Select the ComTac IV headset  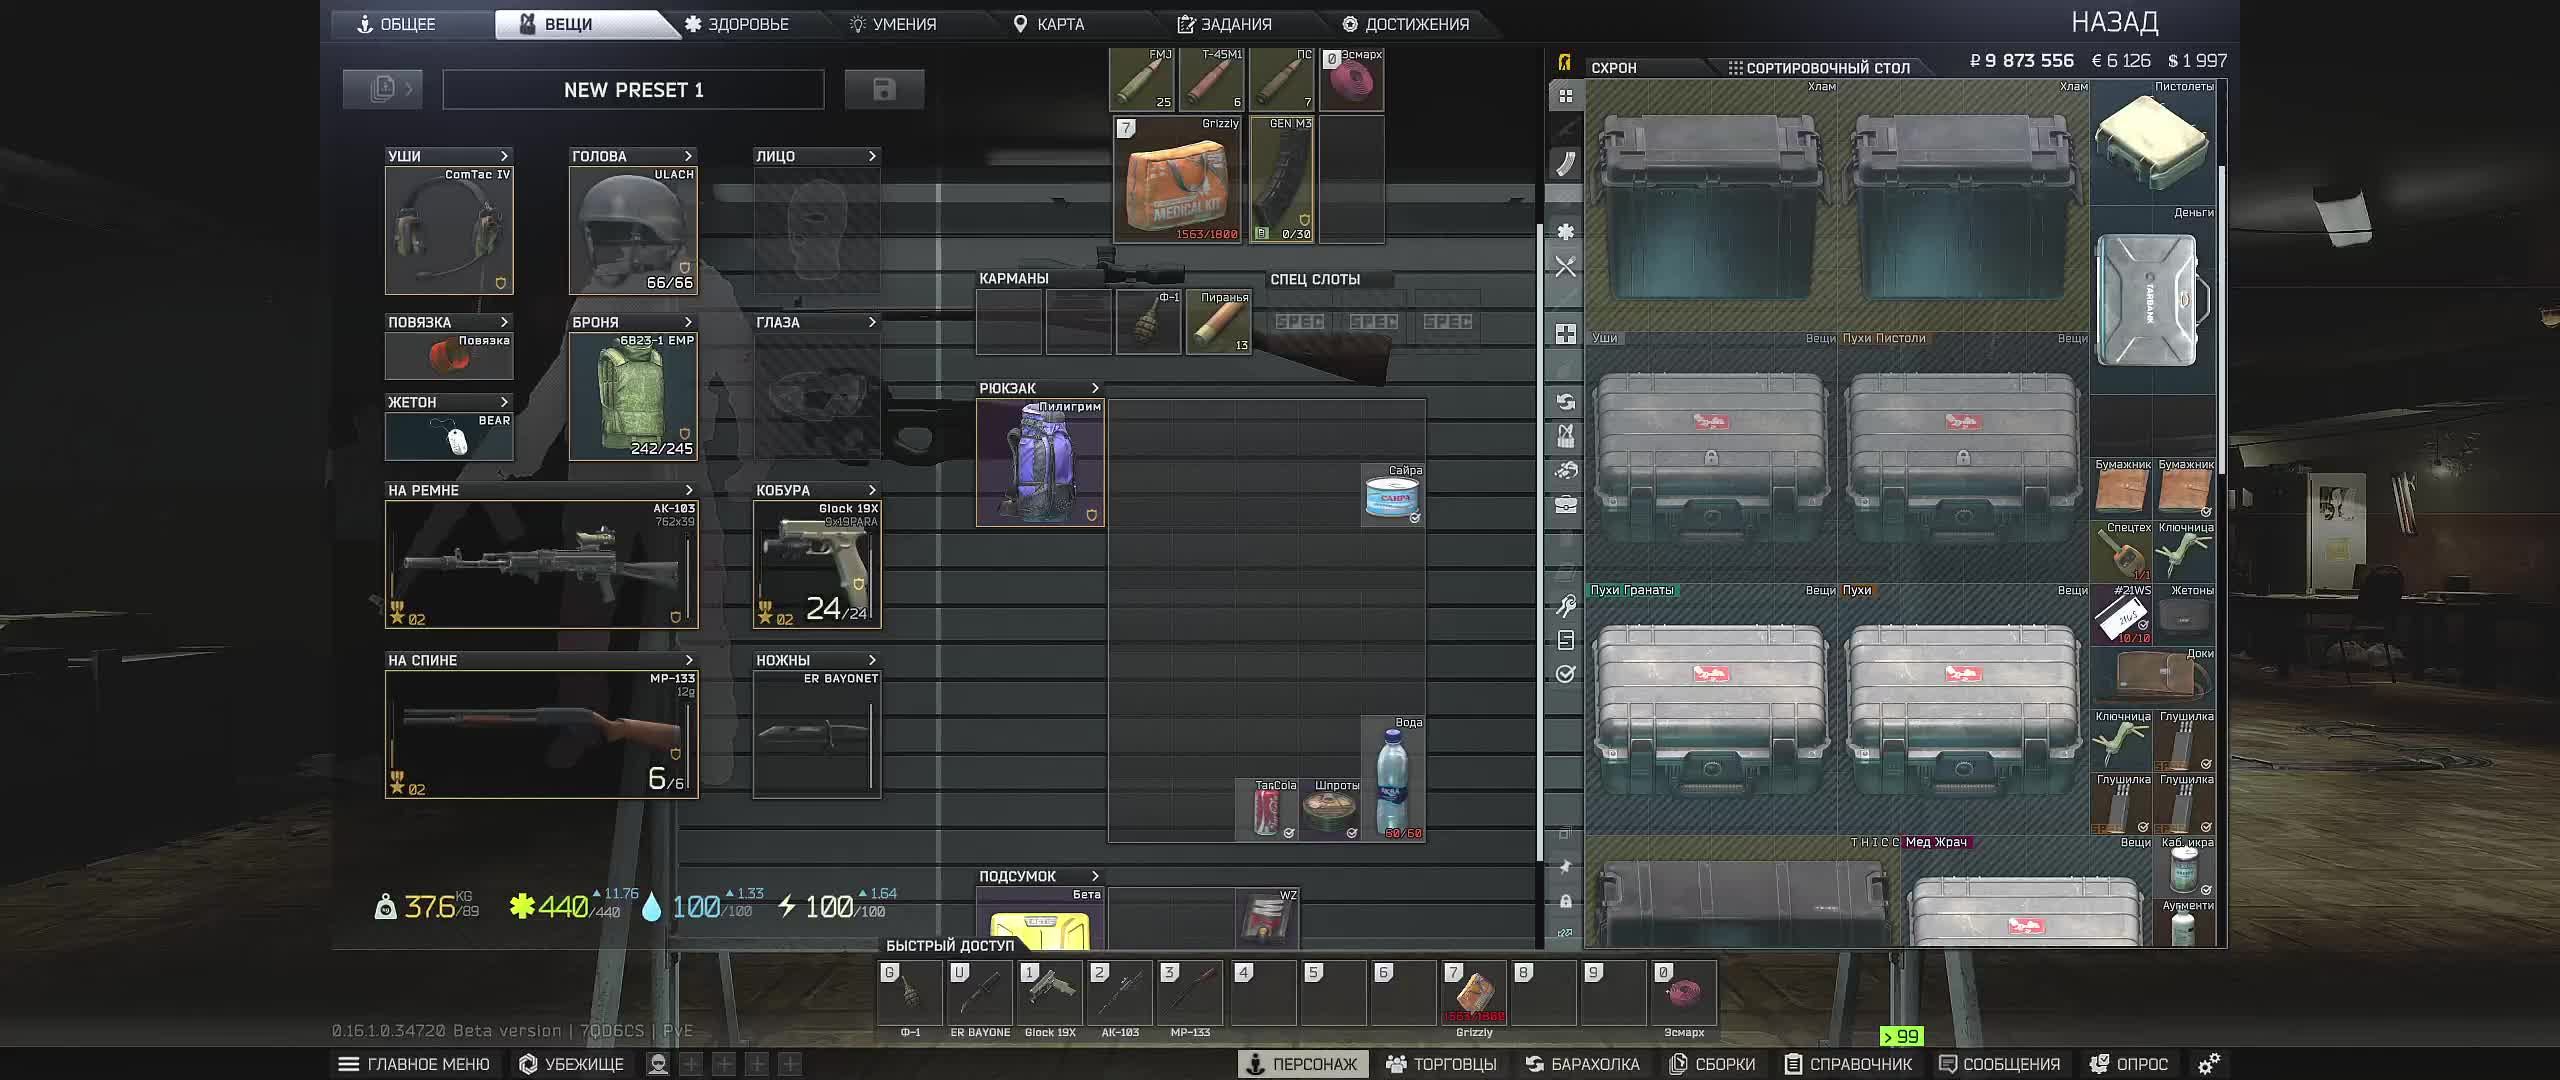449,230
